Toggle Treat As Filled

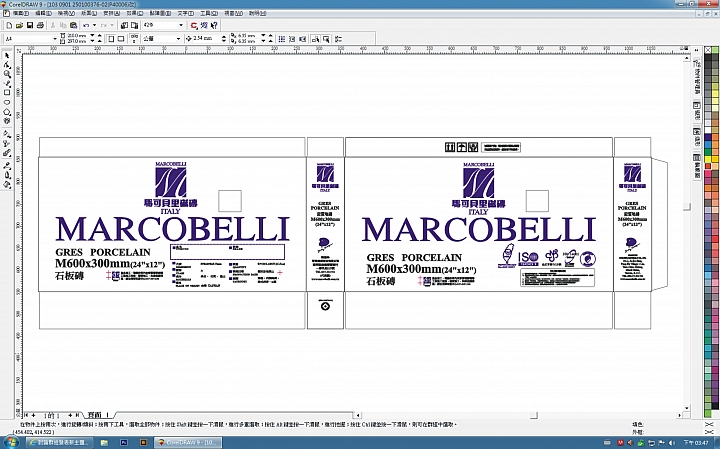pos(326,39)
